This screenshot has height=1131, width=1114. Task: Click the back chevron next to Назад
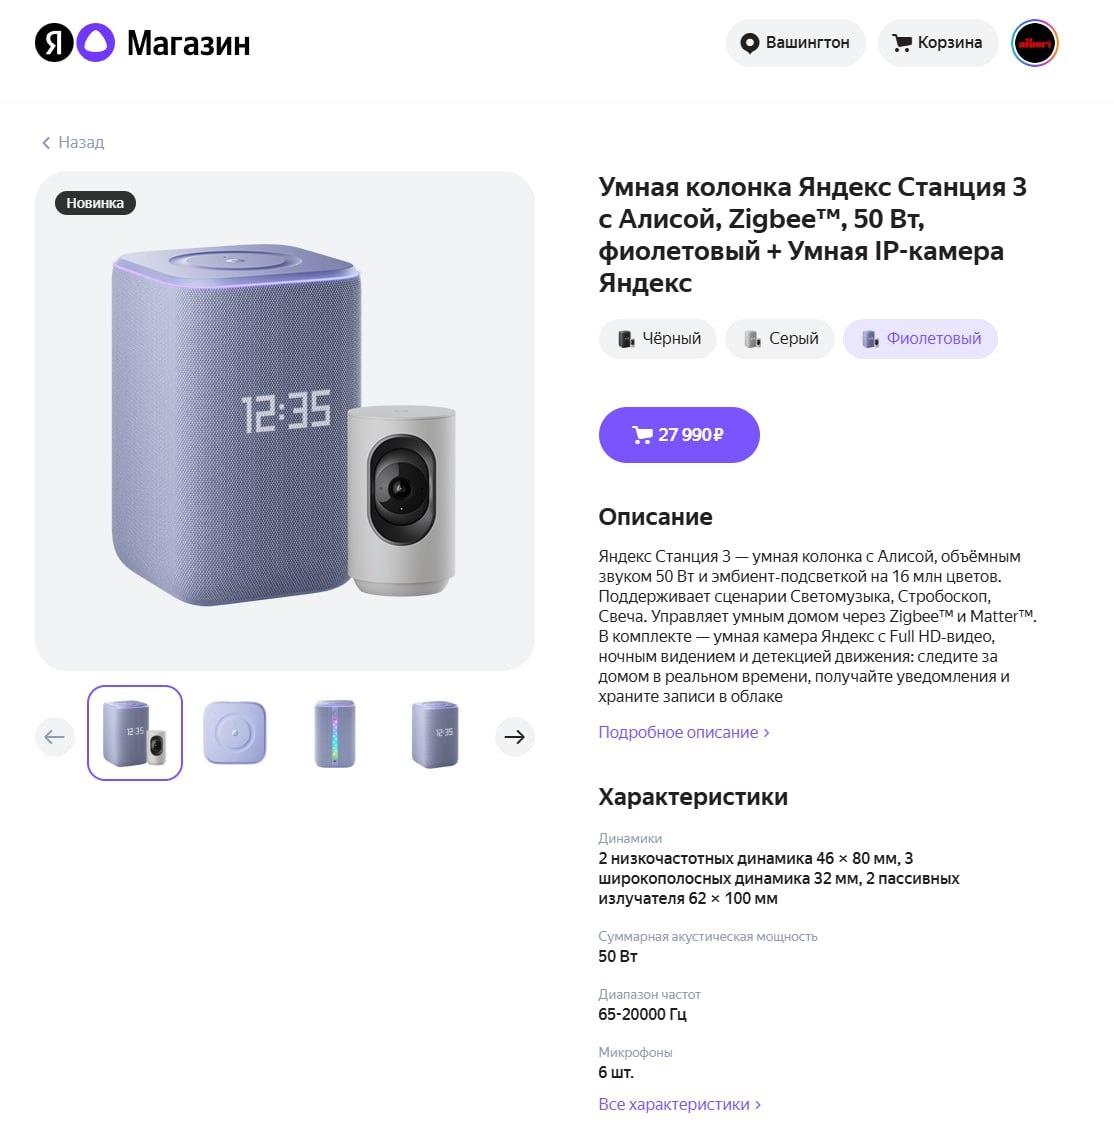coord(46,143)
